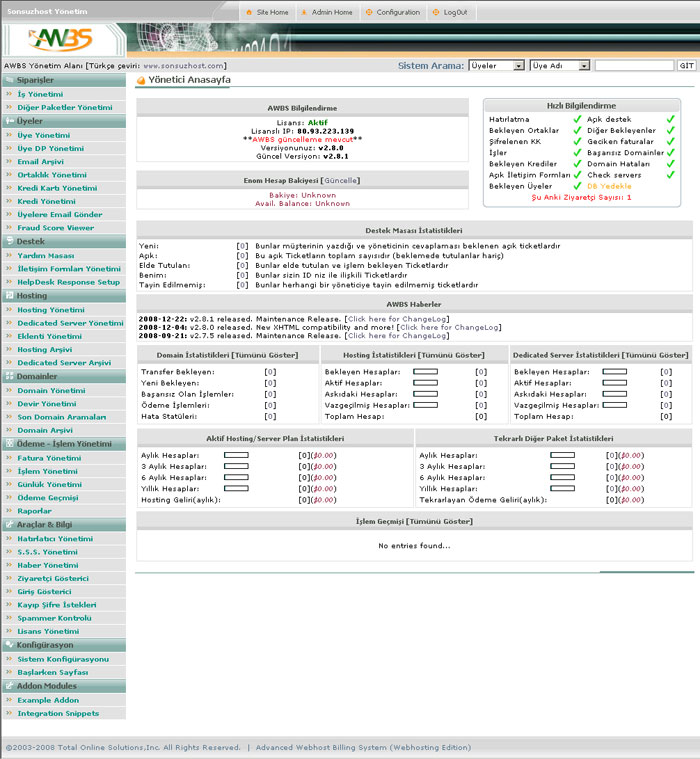The image size is (700, 759).
Task: Go to Admin Home in top navigation
Action: click(x=332, y=13)
